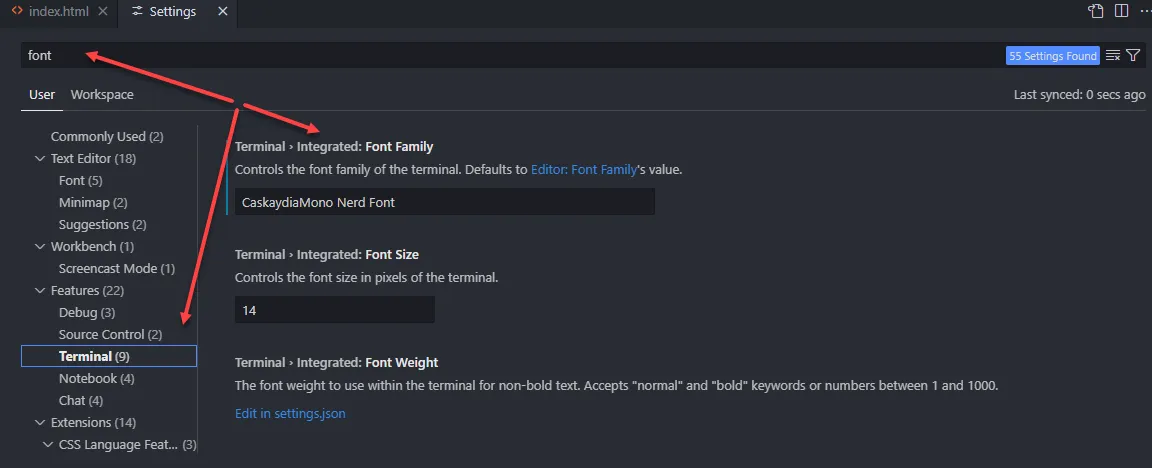Open Settings (JSON) file icon
Viewport: 1152px width, 468px height.
tap(1097, 12)
